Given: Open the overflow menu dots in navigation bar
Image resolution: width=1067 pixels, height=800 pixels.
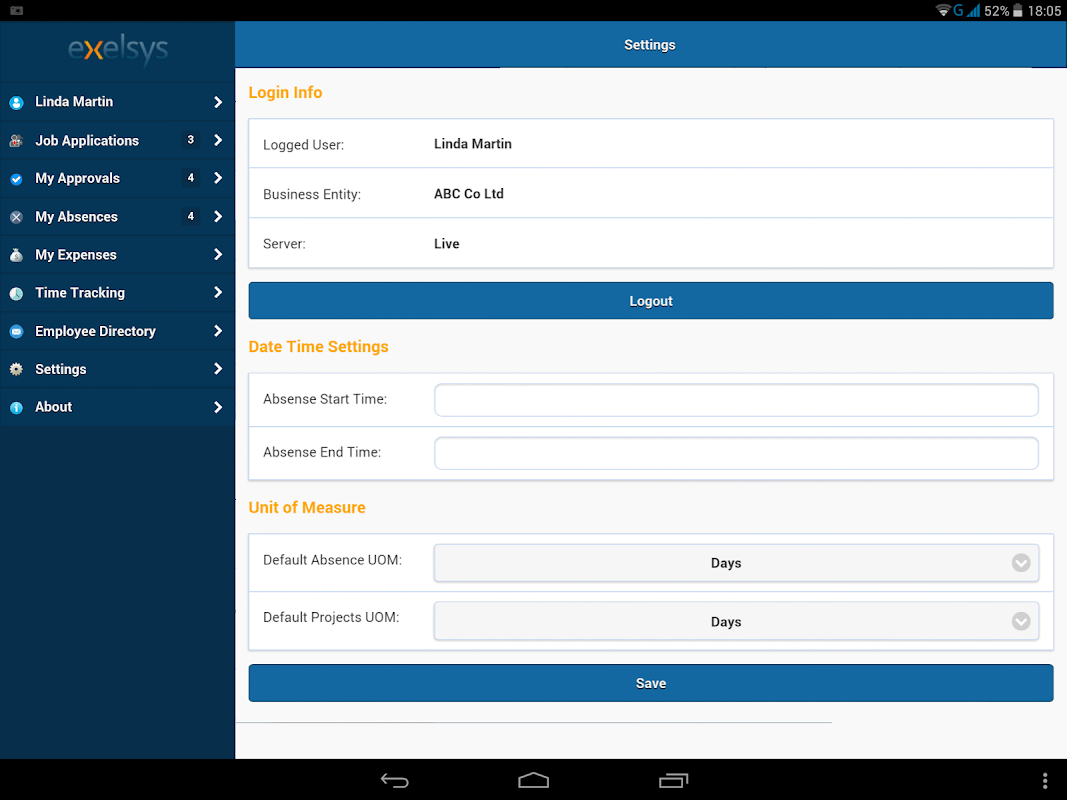Looking at the screenshot, I should pyautogui.click(x=1045, y=780).
